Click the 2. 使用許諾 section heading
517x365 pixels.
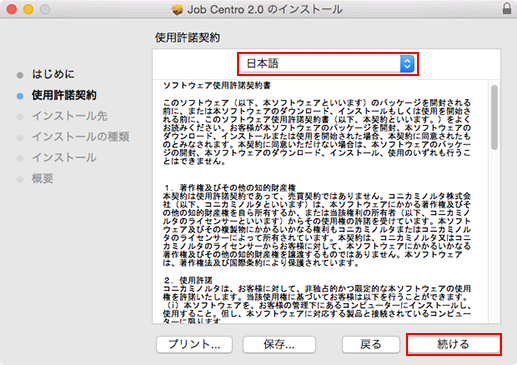pos(188,280)
